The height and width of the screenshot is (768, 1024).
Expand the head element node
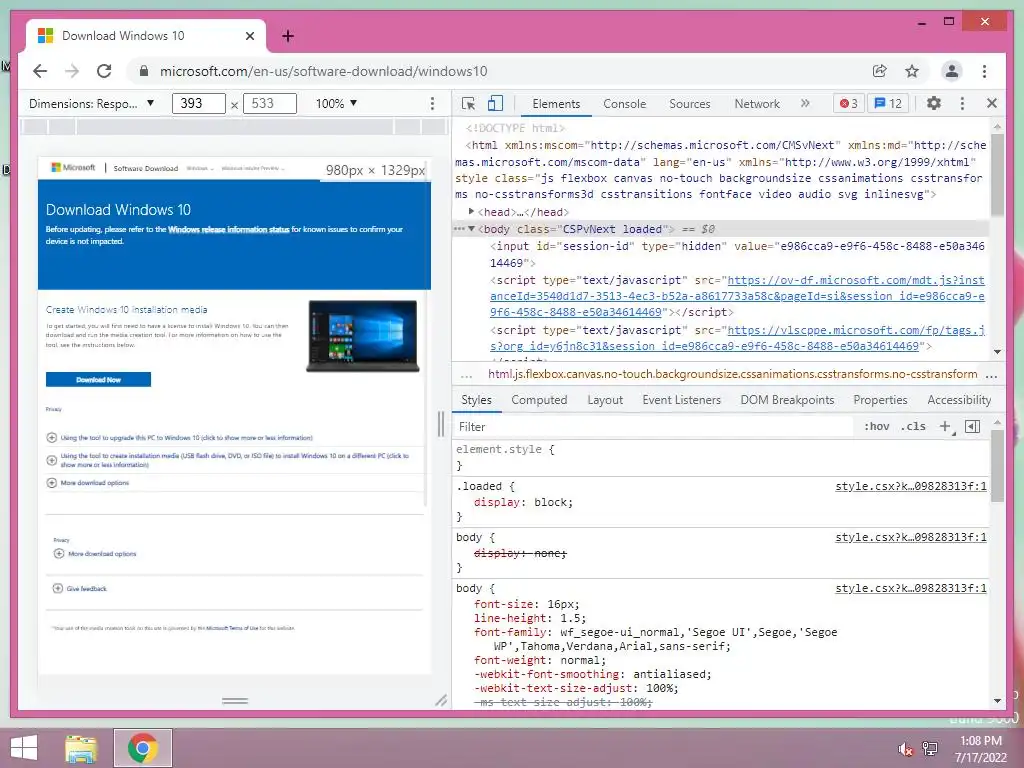(472, 212)
